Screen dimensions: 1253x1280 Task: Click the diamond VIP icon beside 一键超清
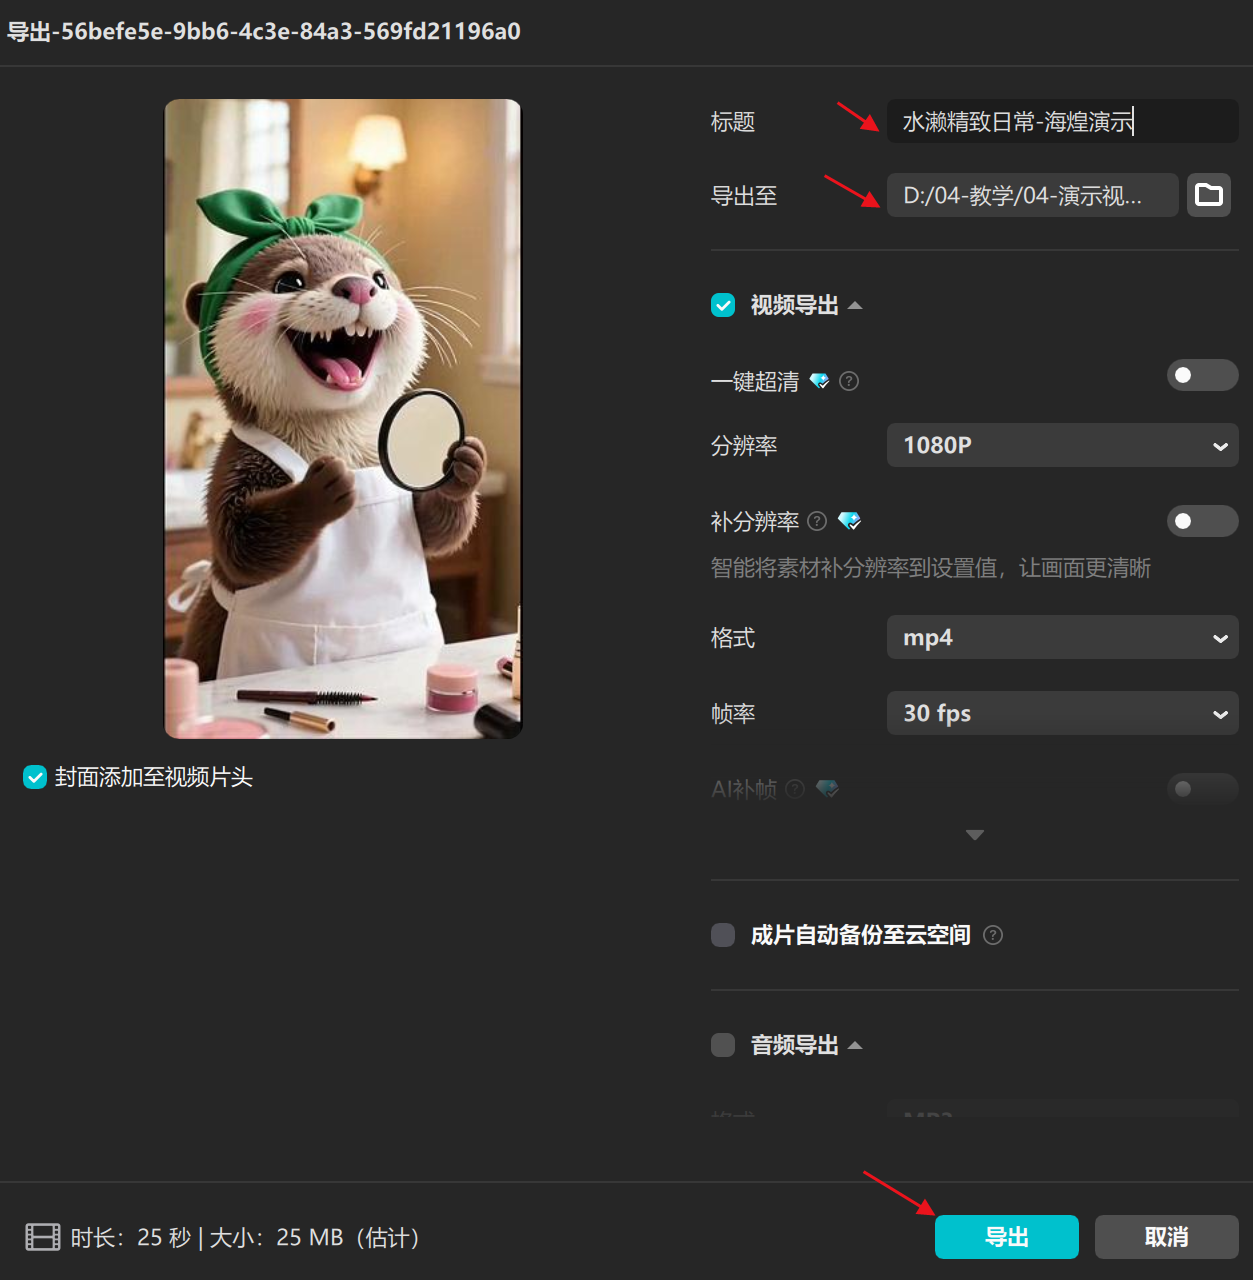click(819, 381)
